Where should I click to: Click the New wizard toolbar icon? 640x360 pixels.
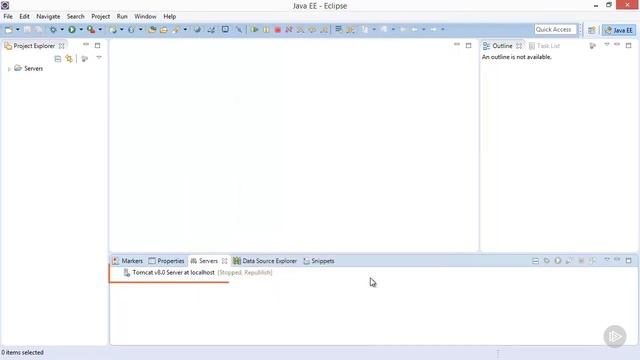pyautogui.click(x=8, y=30)
